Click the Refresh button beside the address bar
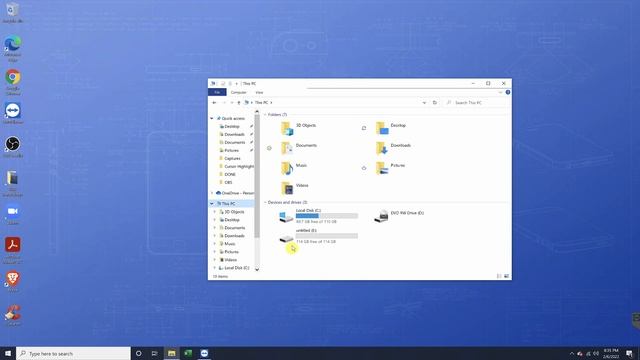Viewport: 640px width, 360px height. tap(435, 102)
